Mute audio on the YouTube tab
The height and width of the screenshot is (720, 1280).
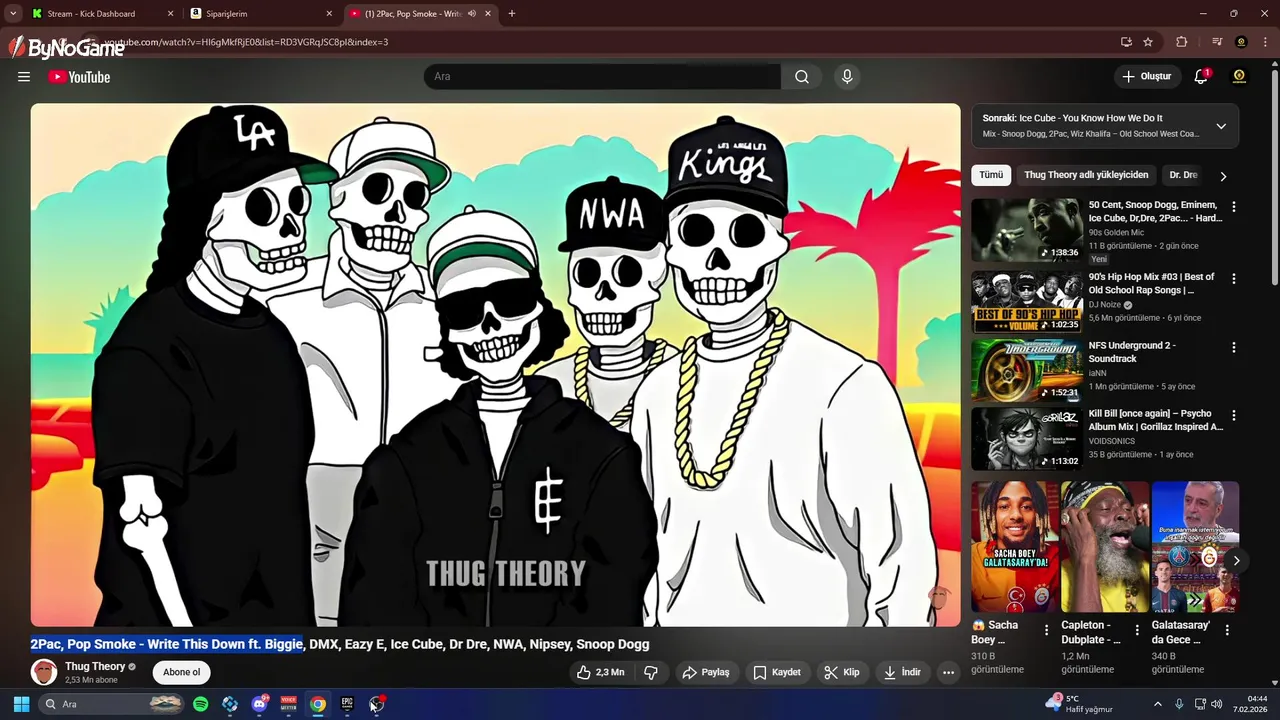point(471,14)
